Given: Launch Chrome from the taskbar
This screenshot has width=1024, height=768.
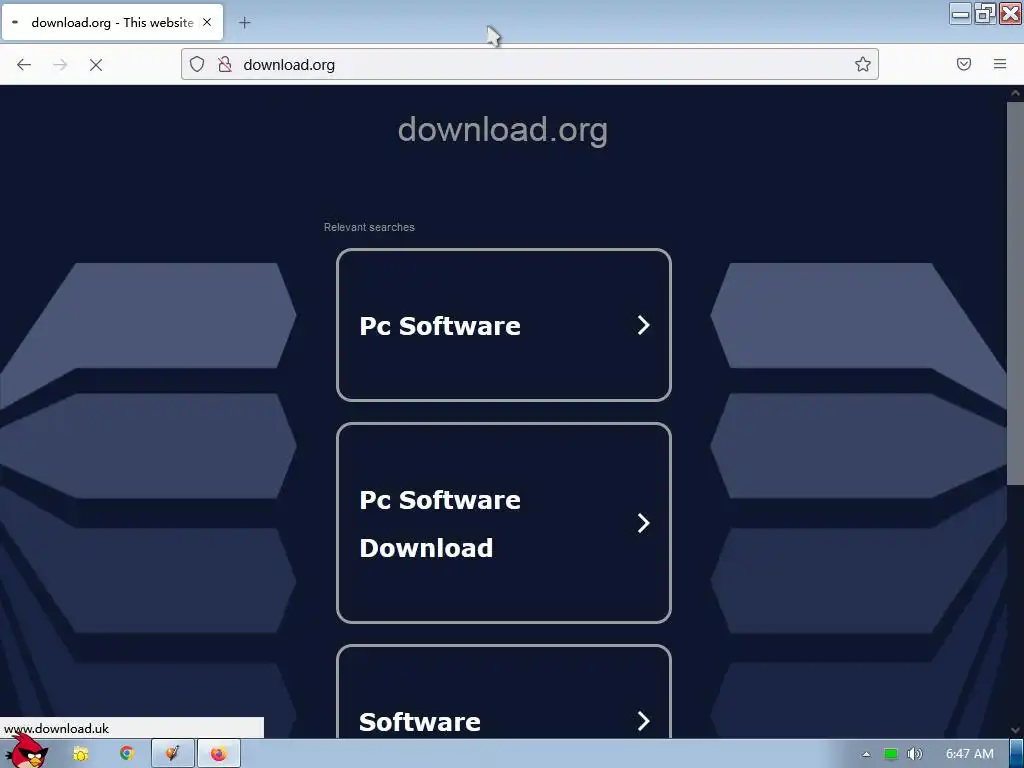Looking at the screenshot, I should (127, 753).
